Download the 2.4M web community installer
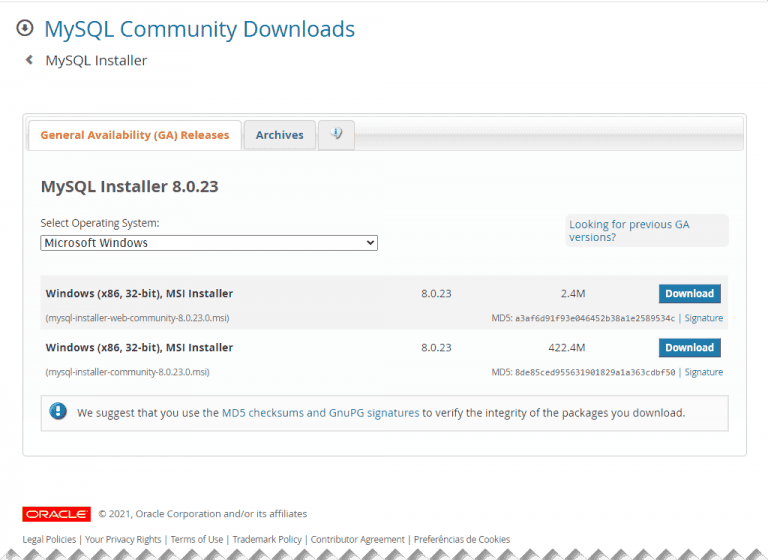The height and width of the screenshot is (560, 768). click(x=689, y=294)
